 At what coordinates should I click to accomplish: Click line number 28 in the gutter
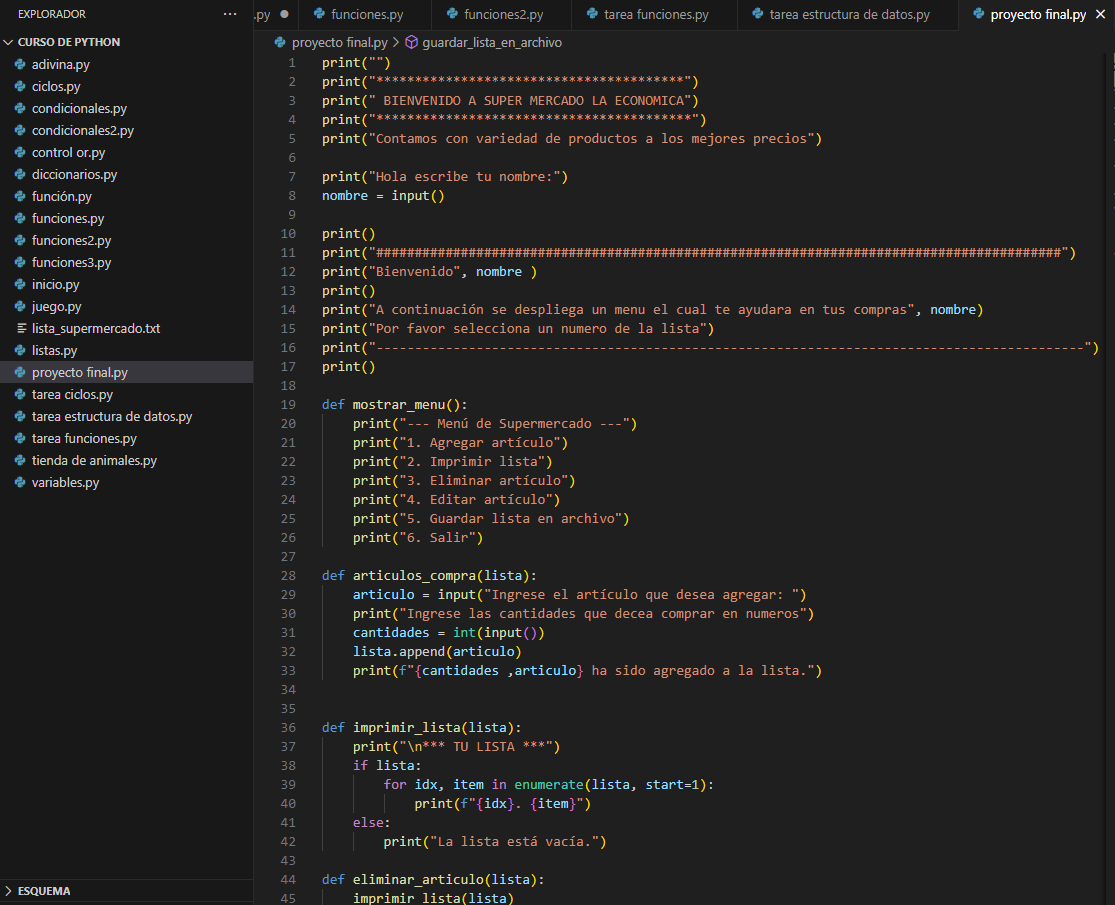coord(288,575)
